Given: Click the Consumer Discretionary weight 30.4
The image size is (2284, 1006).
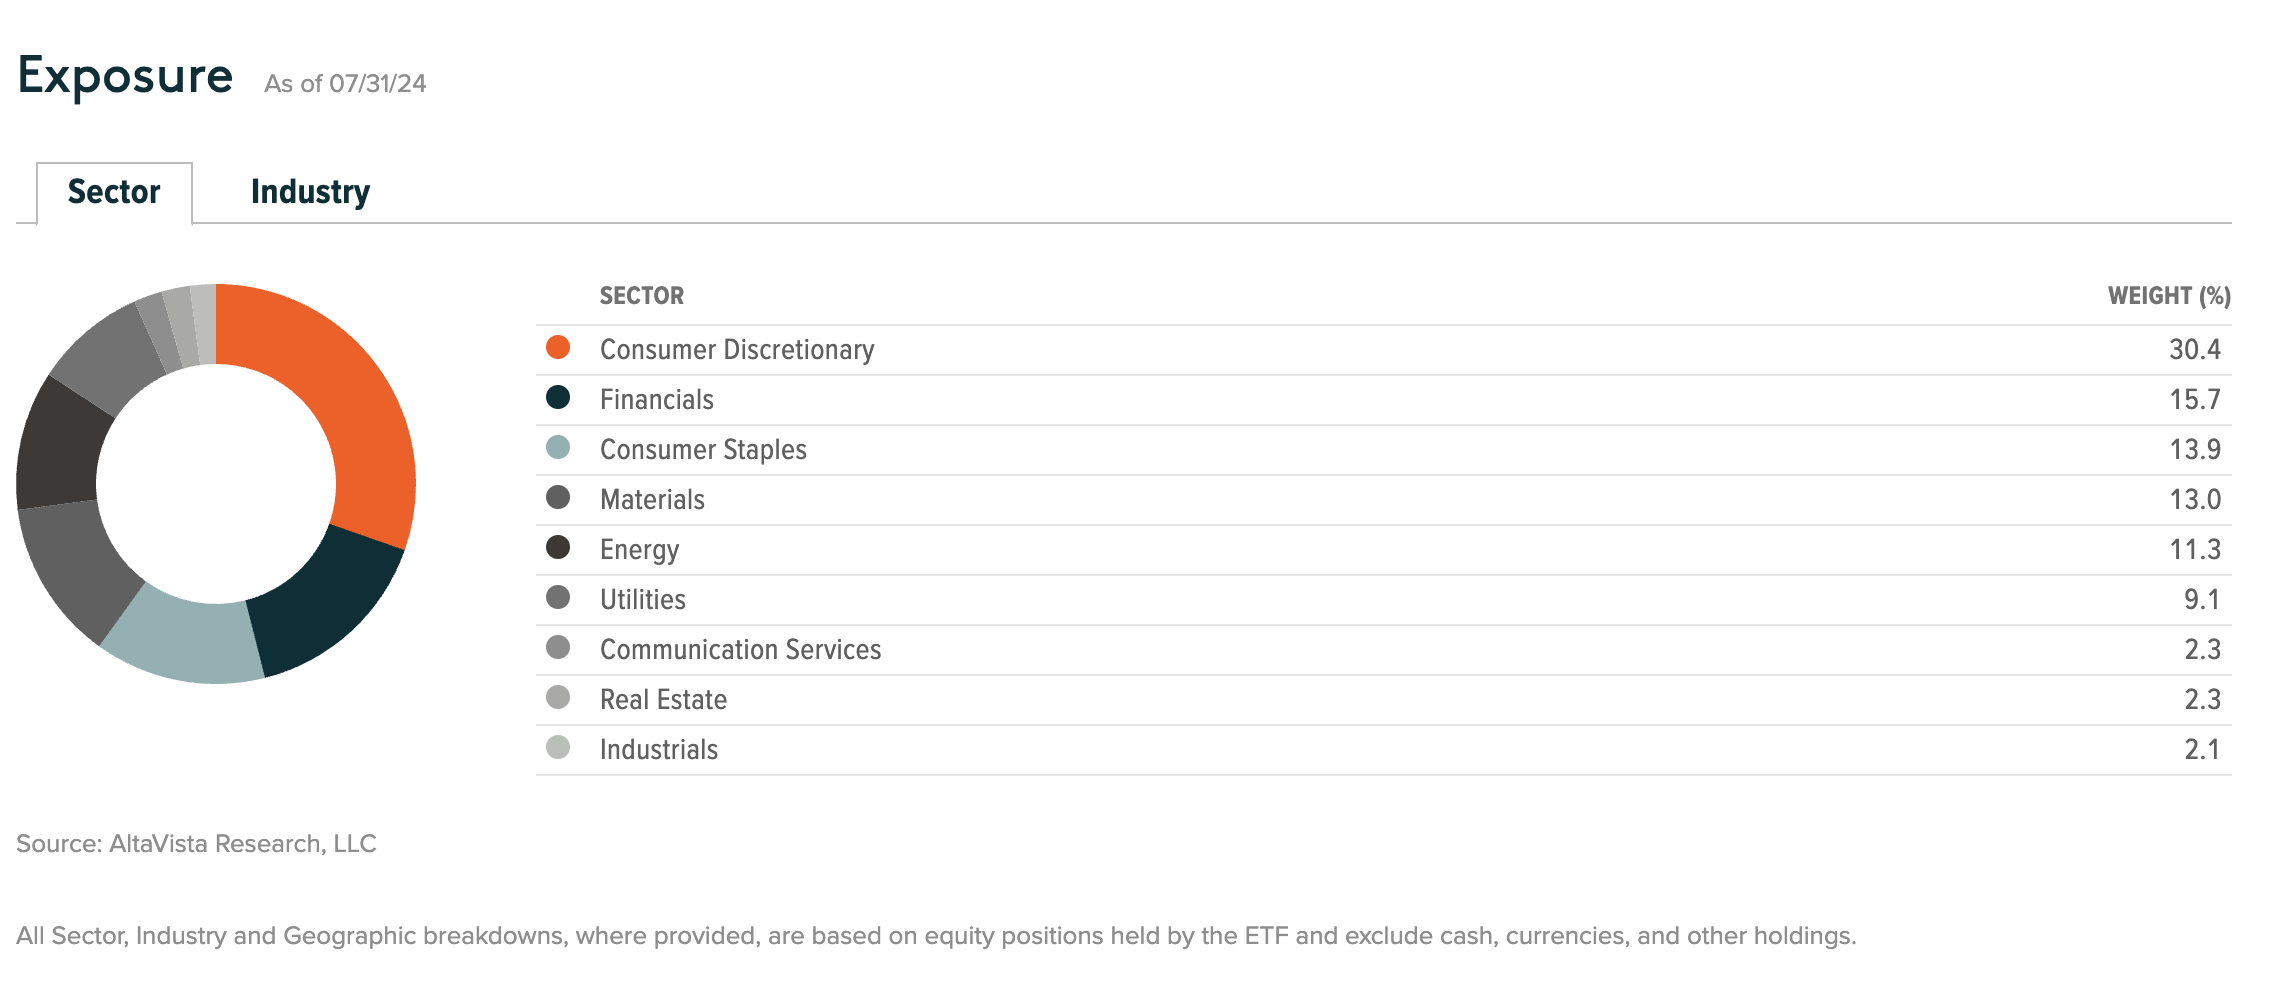Looking at the screenshot, I should click(x=2194, y=350).
